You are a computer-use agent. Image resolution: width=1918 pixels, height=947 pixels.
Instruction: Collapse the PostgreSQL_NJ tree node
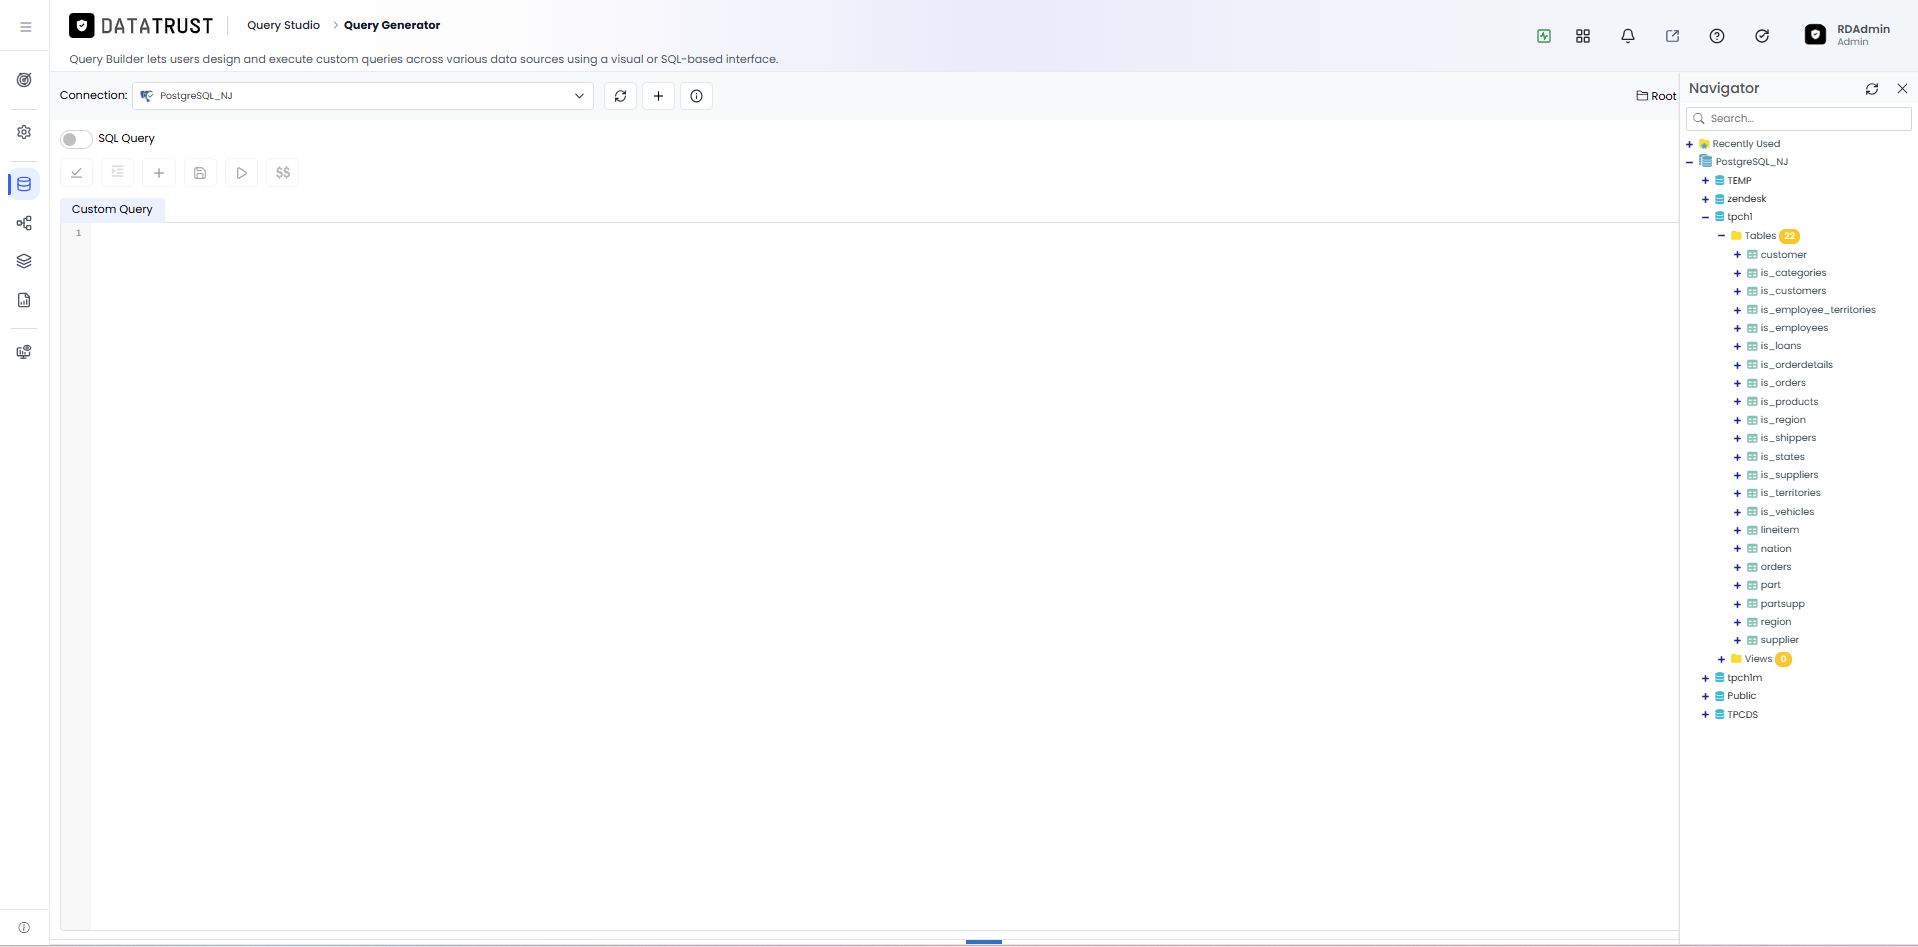point(1690,162)
